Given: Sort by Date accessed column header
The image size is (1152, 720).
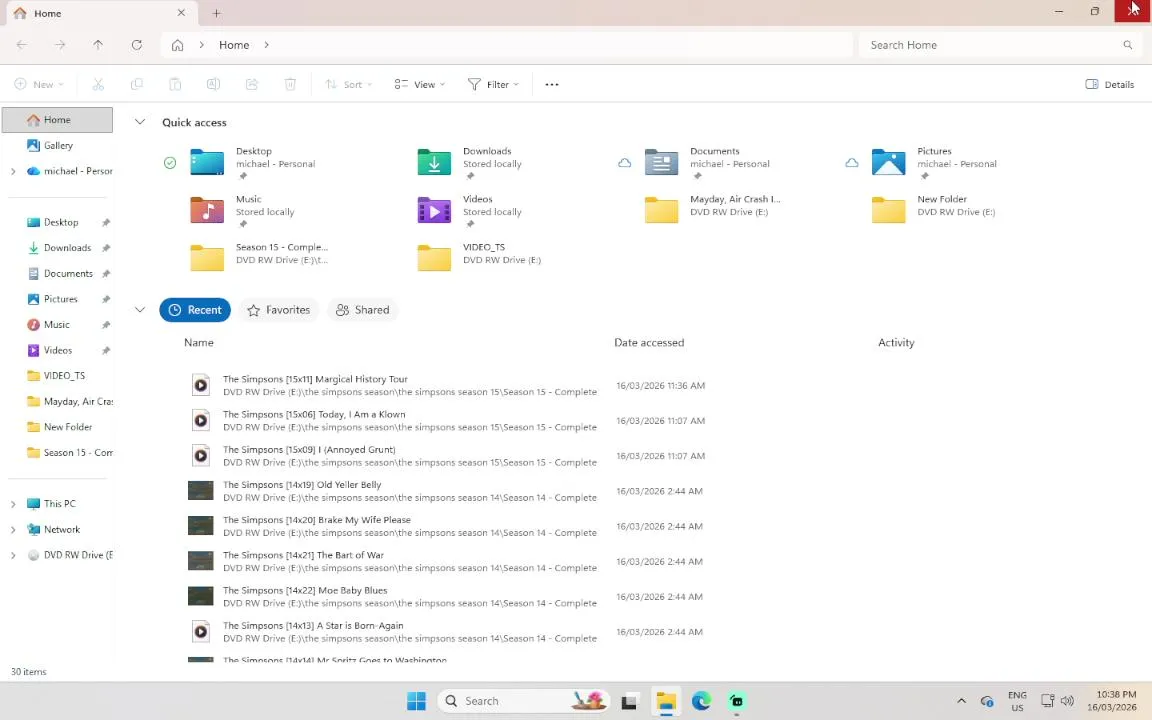Looking at the screenshot, I should click(x=649, y=342).
